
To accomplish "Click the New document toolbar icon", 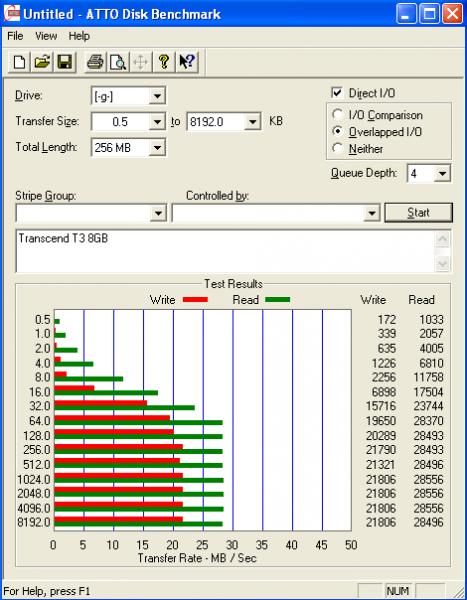I will click(x=20, y=62).
